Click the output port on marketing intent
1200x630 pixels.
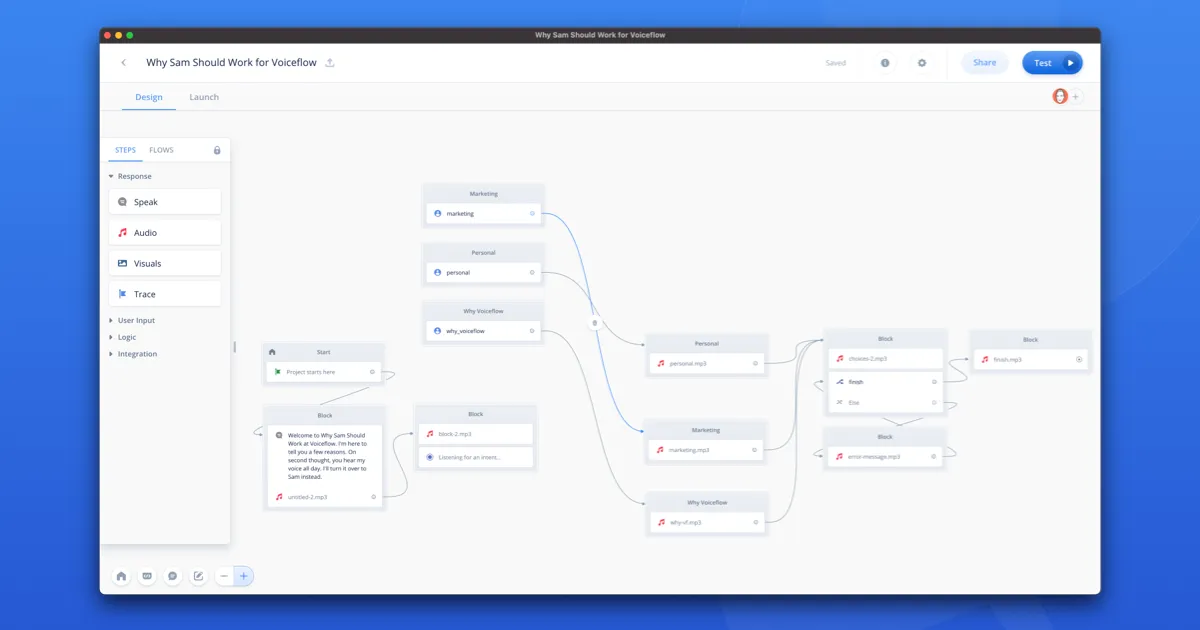(x=532, y=214)
